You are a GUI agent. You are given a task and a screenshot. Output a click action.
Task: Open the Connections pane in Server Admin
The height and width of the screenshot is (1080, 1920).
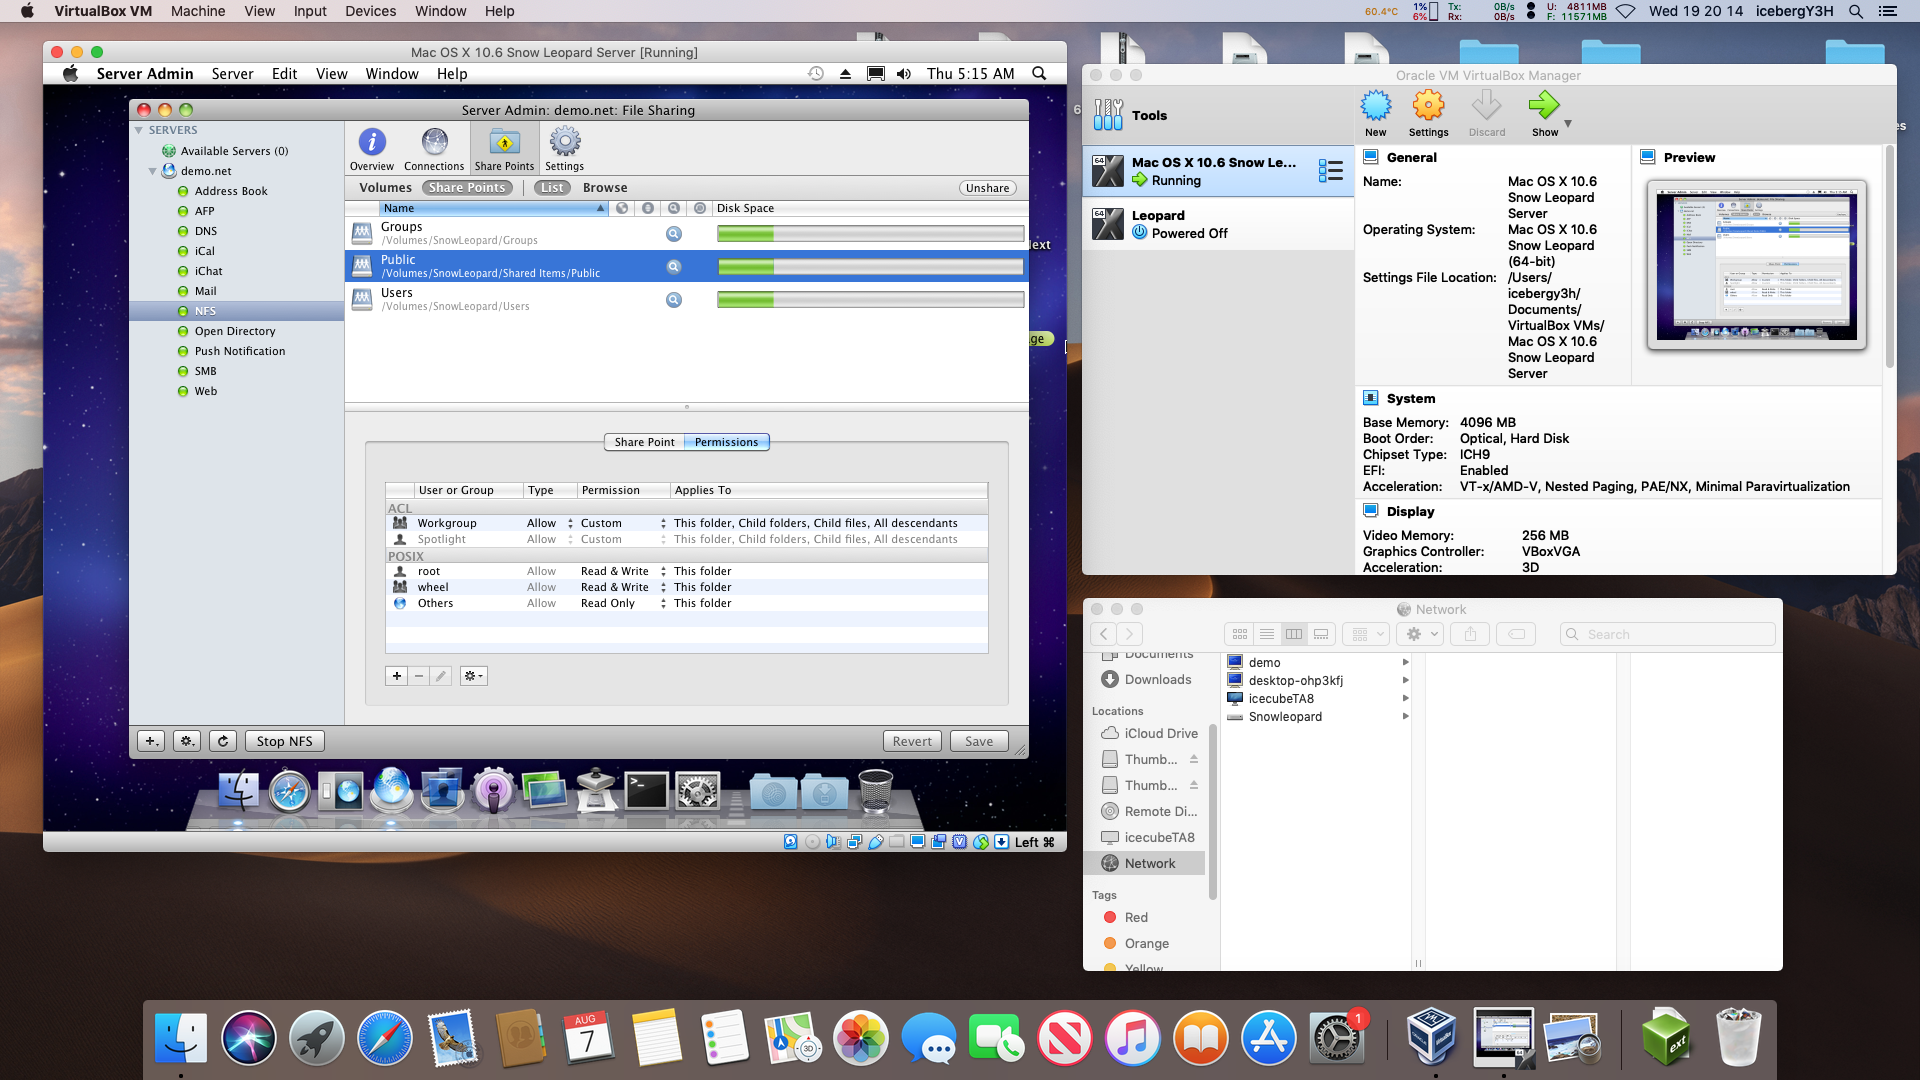pos(434,149)
